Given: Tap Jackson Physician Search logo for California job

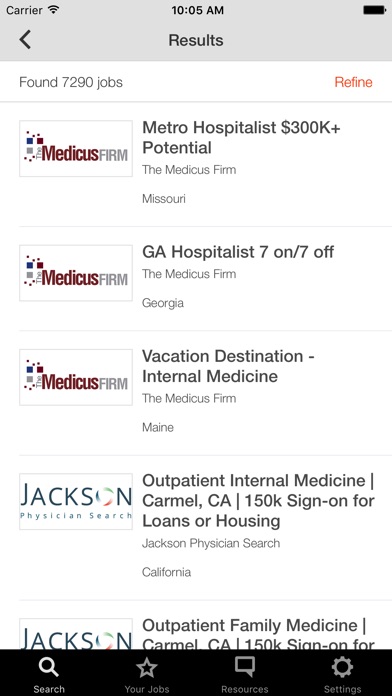Looking at the screenshot, I should coord(76,501).
